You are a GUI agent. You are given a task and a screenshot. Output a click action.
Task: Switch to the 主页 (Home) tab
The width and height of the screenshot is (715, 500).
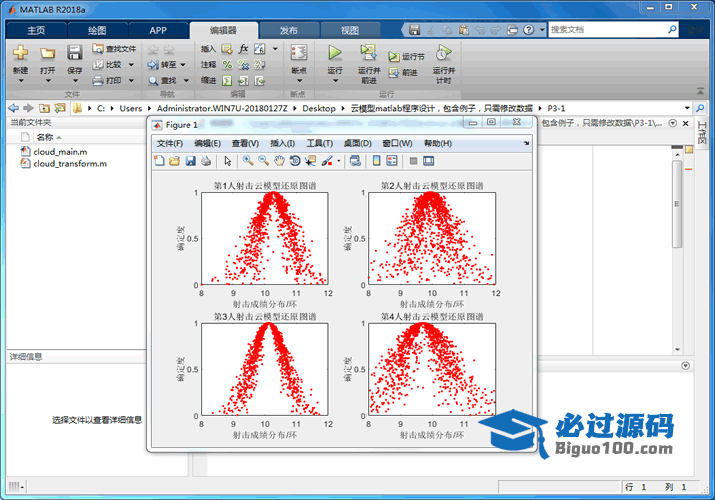click(36, 30)
